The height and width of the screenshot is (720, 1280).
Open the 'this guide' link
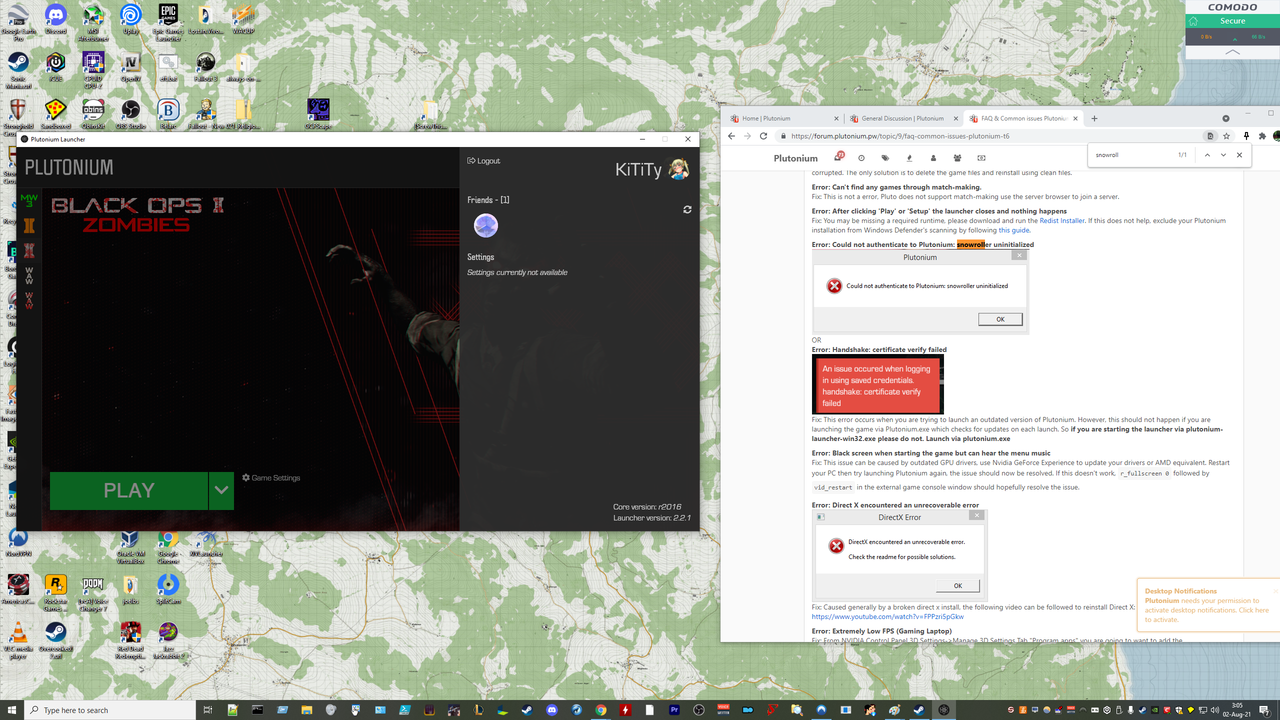point(1014,230)
